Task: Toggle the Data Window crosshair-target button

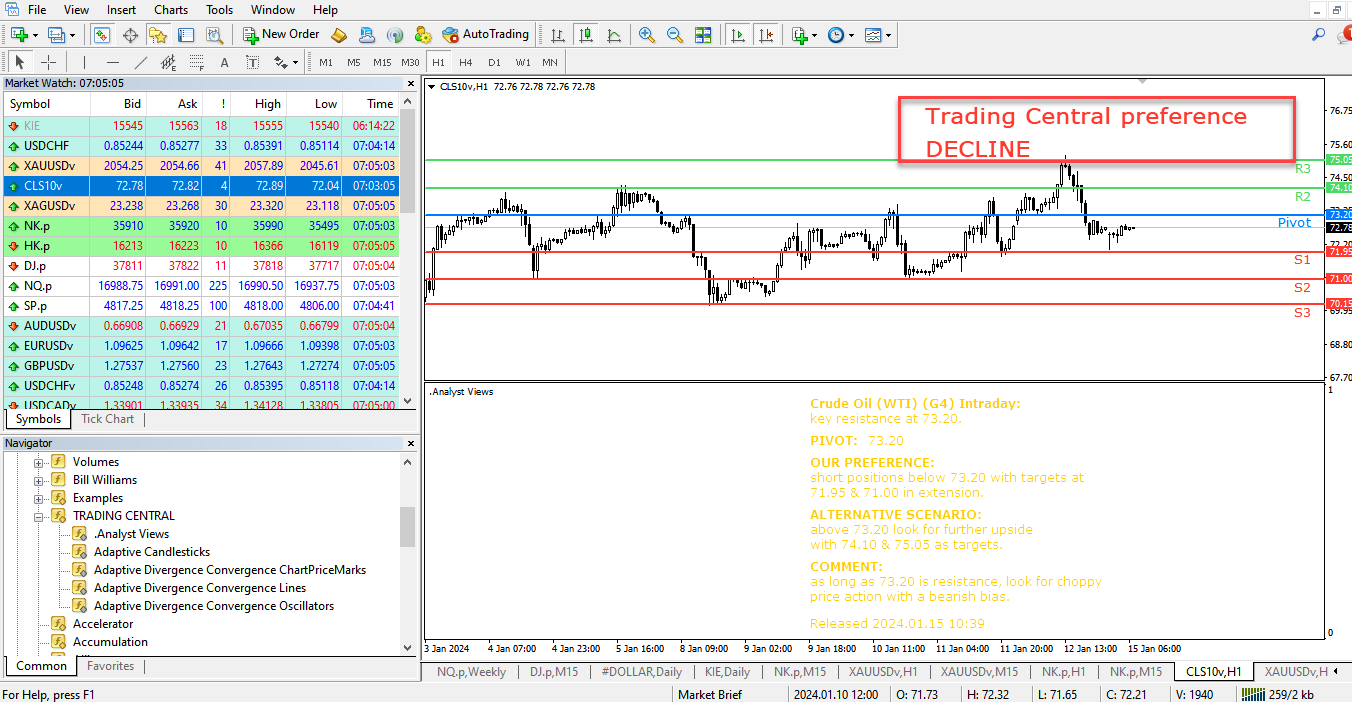Action: pyautogui.click(x=130, y=35)
